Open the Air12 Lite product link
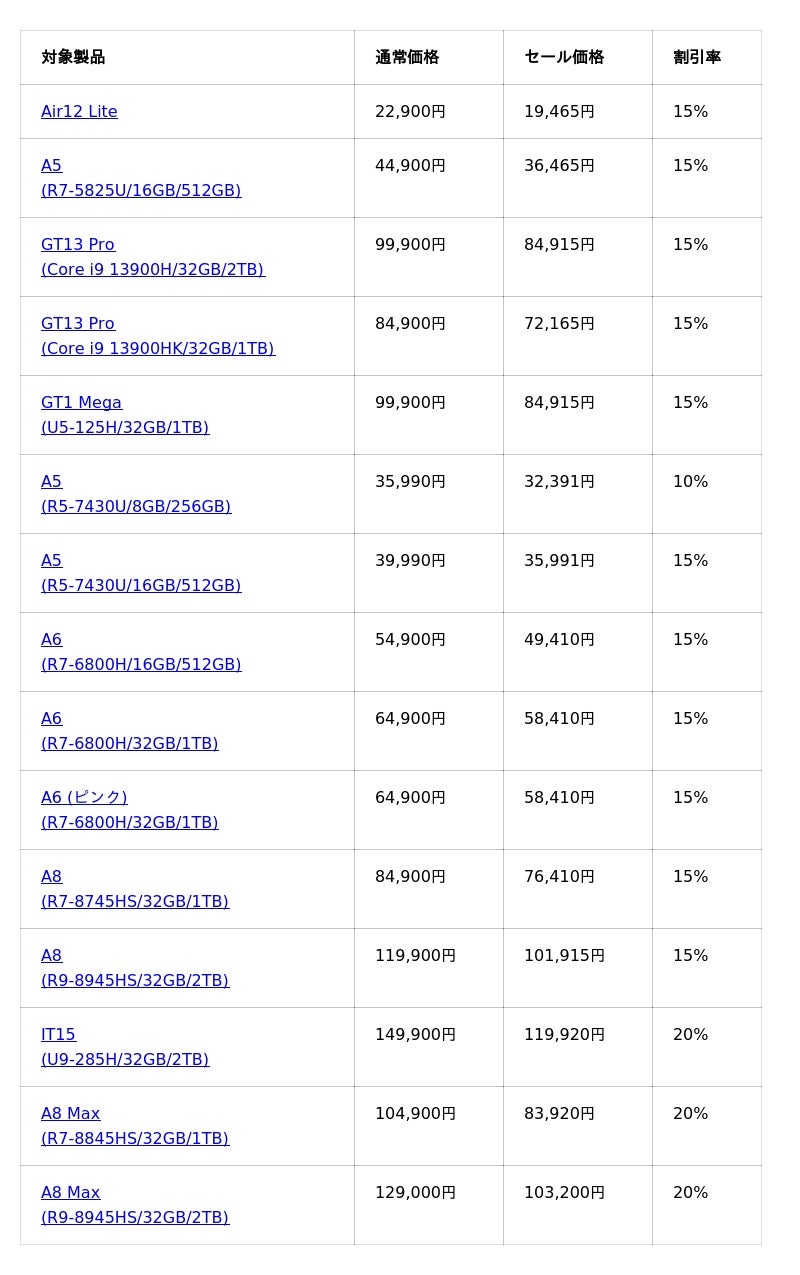The image size is (800, 1275). pyautogui.click(x=79, y=112)
